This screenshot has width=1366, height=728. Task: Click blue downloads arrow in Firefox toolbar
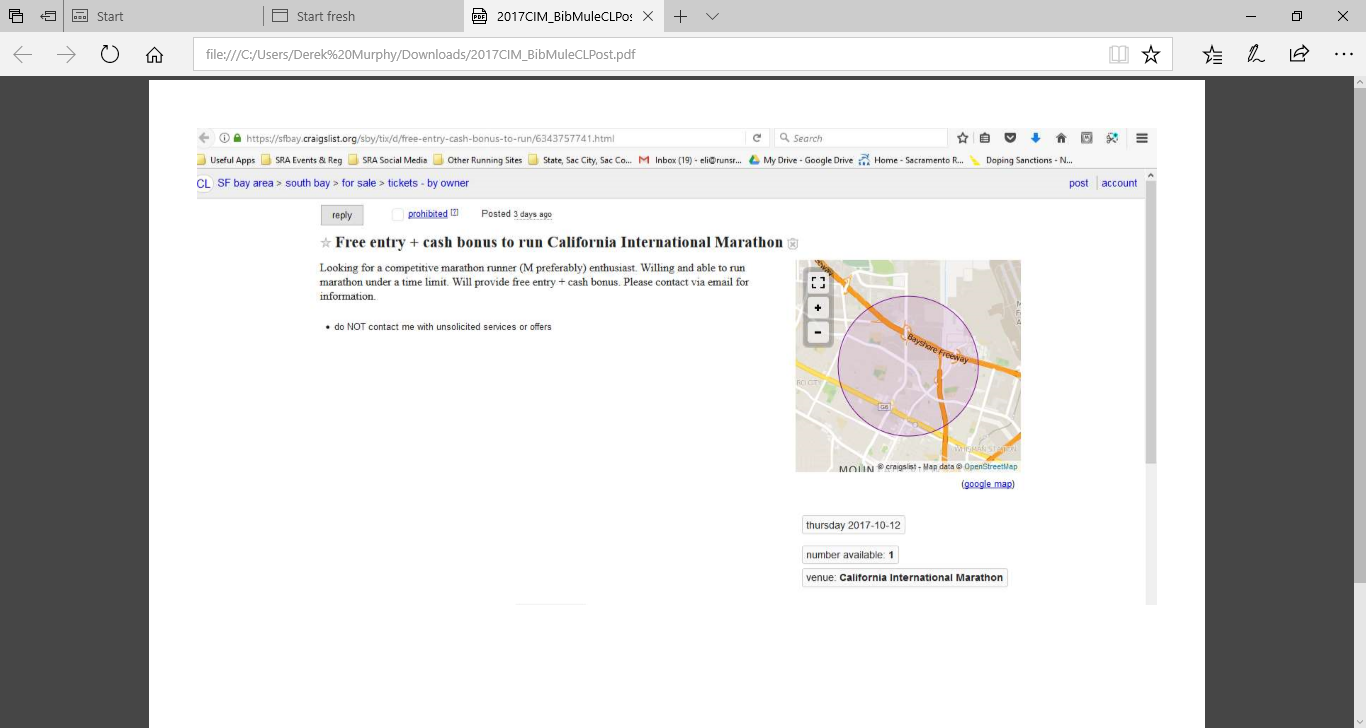pyautogui.click(x=1035, y=138)
